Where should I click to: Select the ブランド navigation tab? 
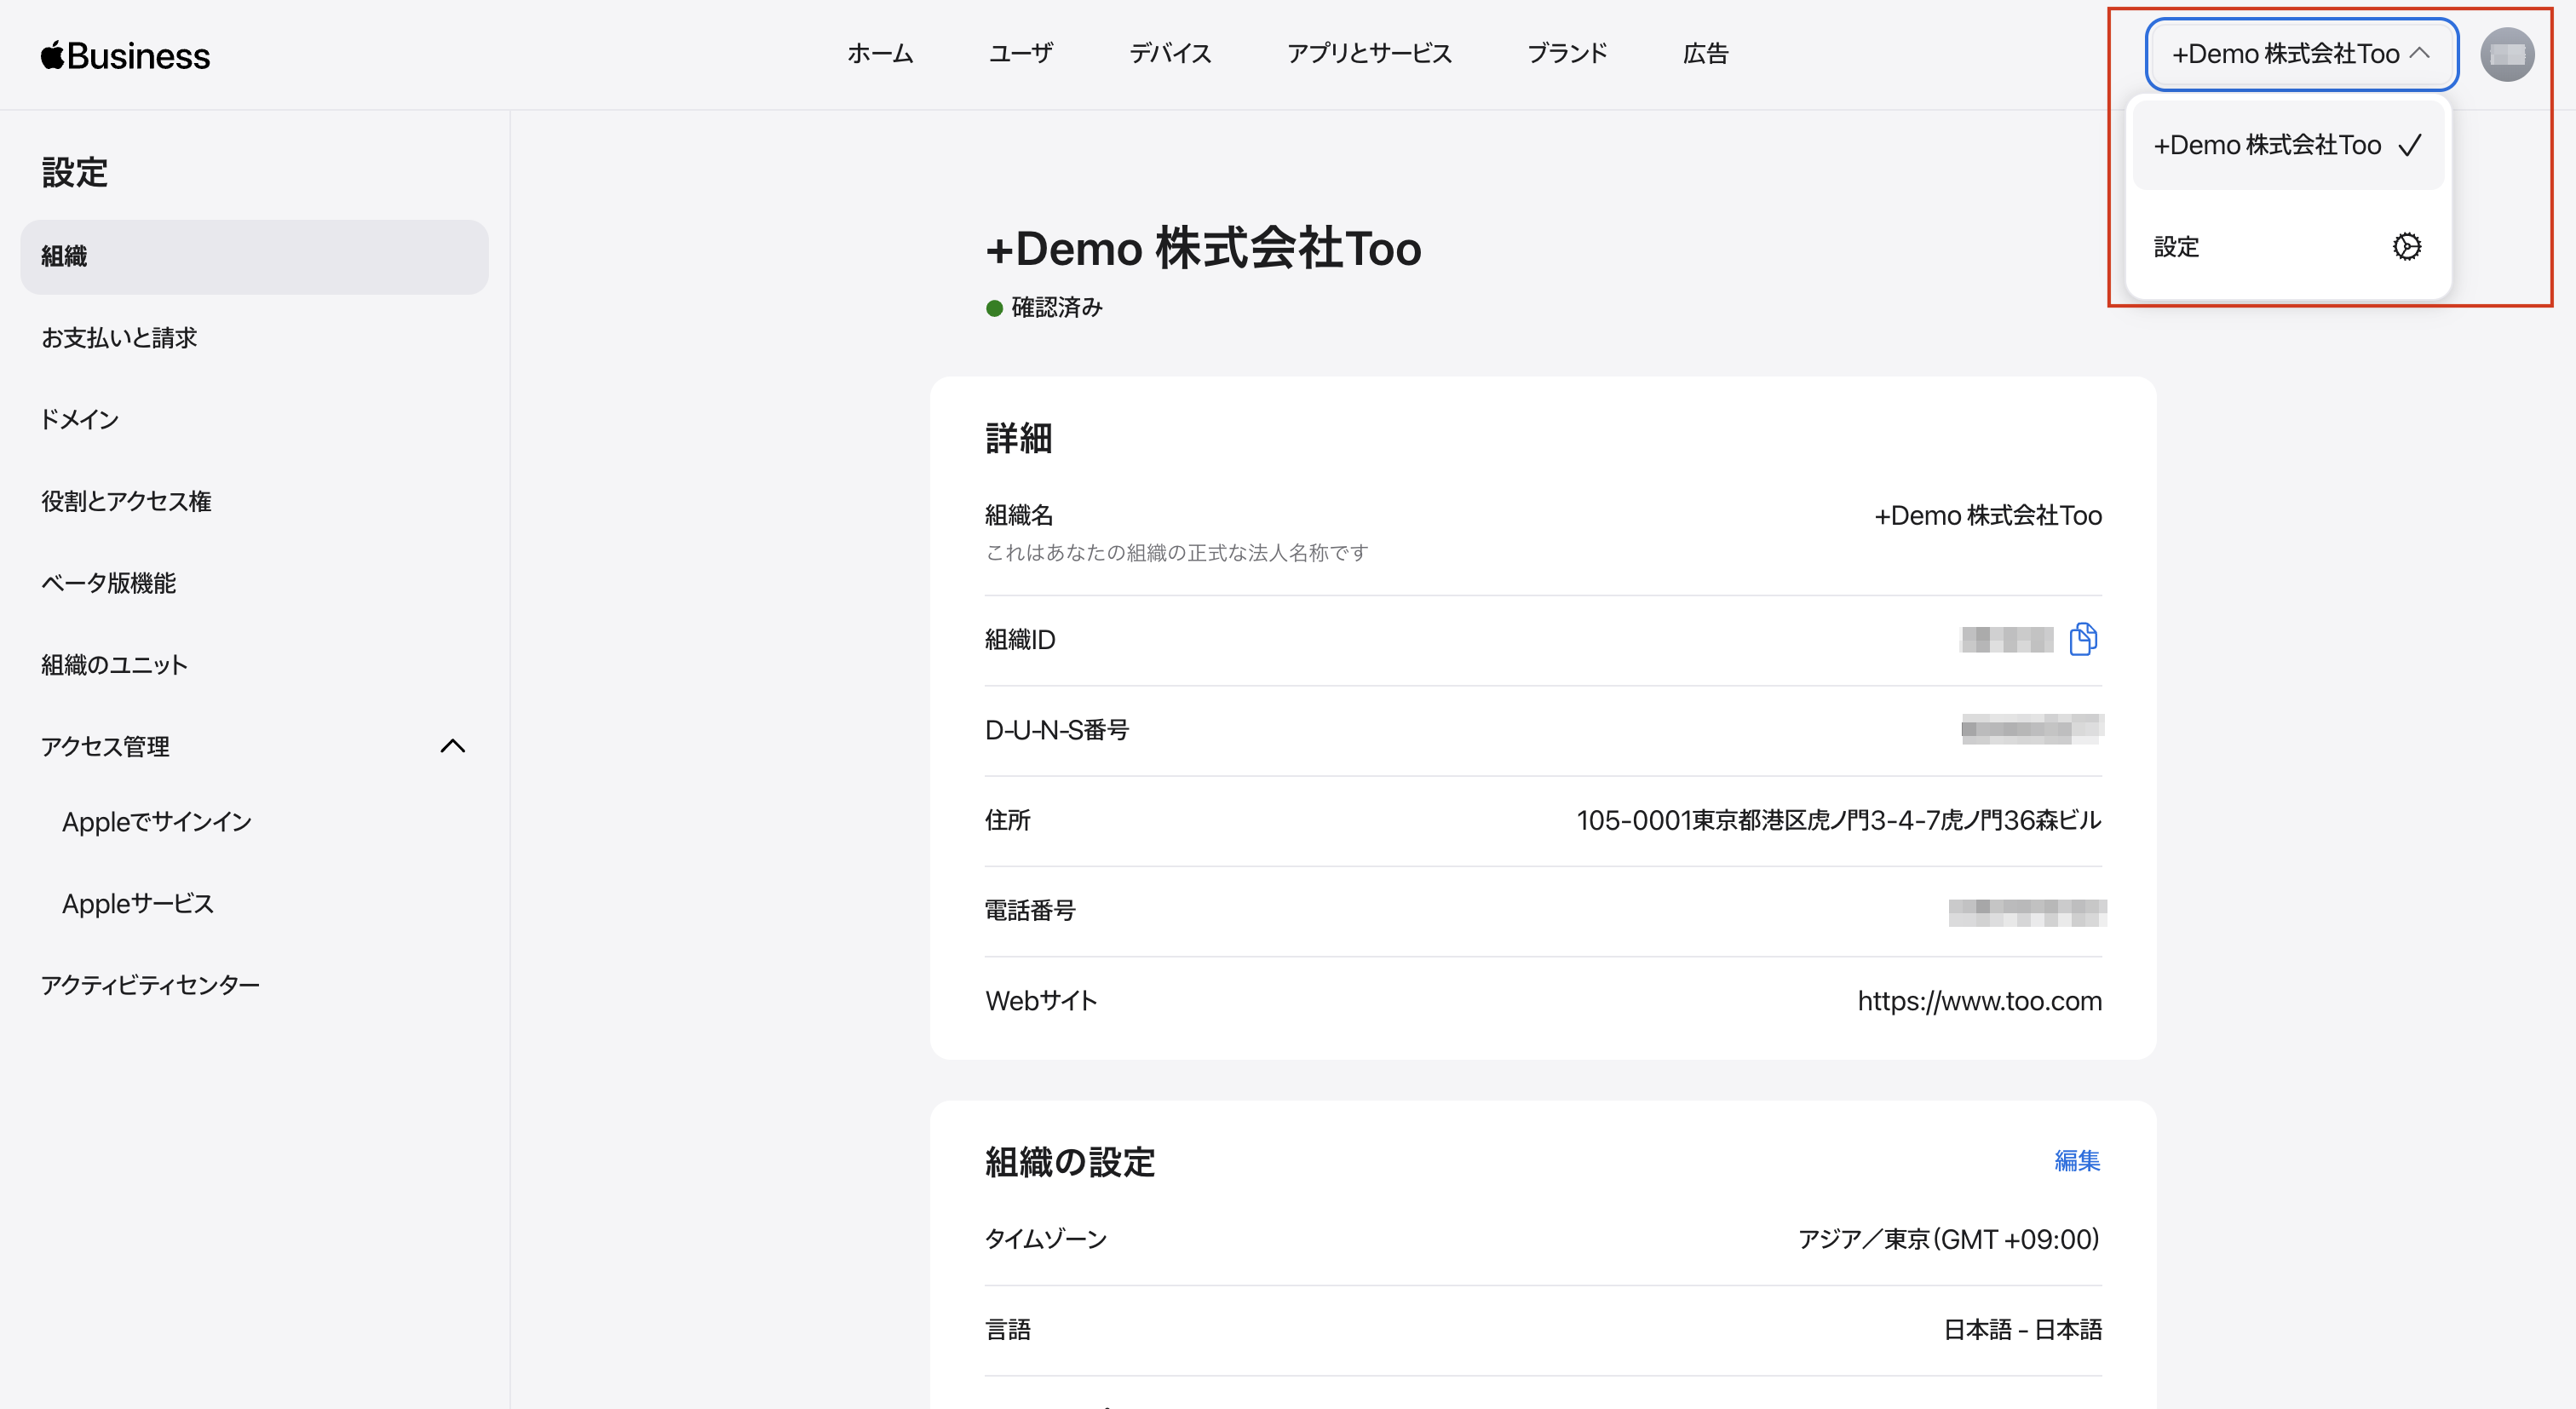(1567, 54)
